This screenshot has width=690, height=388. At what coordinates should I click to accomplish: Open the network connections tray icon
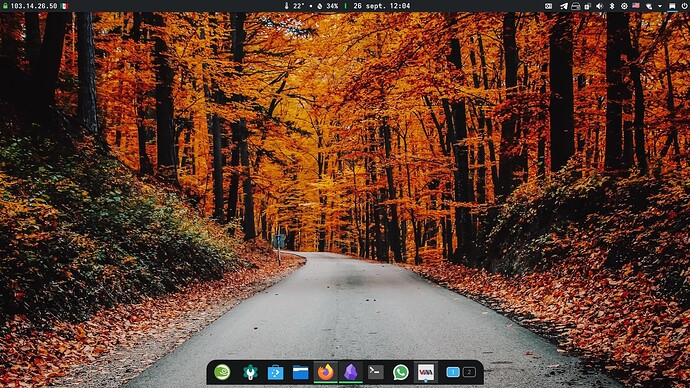pyautogui.click(x=649, y=6)
